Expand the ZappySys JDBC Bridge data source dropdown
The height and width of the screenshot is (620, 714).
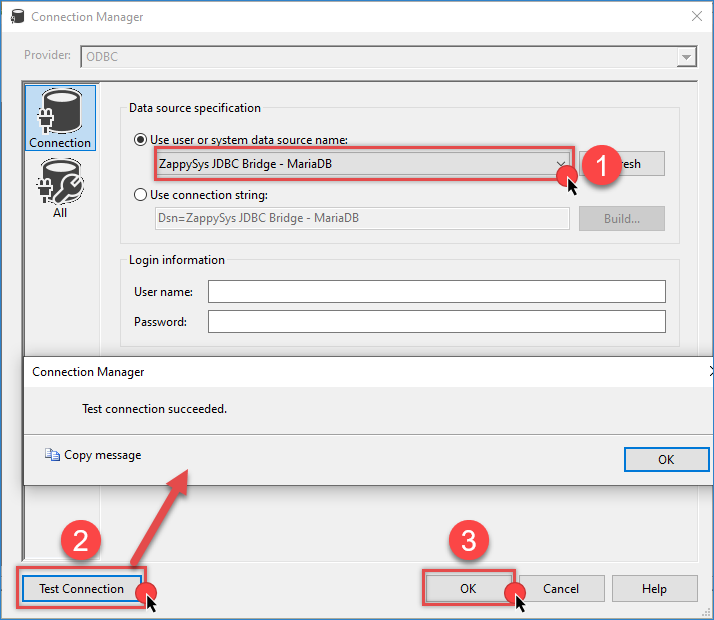coord(561,164)
